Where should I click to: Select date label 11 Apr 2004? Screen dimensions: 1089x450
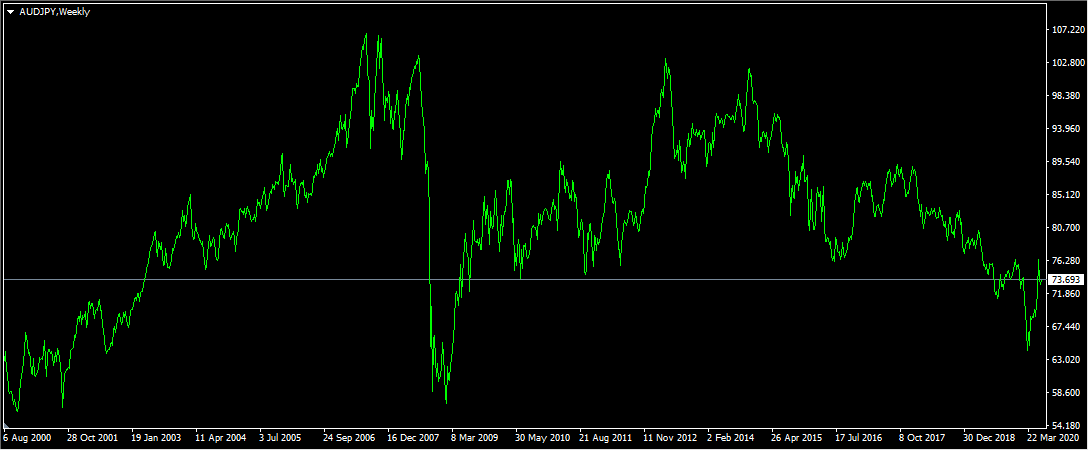(x=220, y=439)
